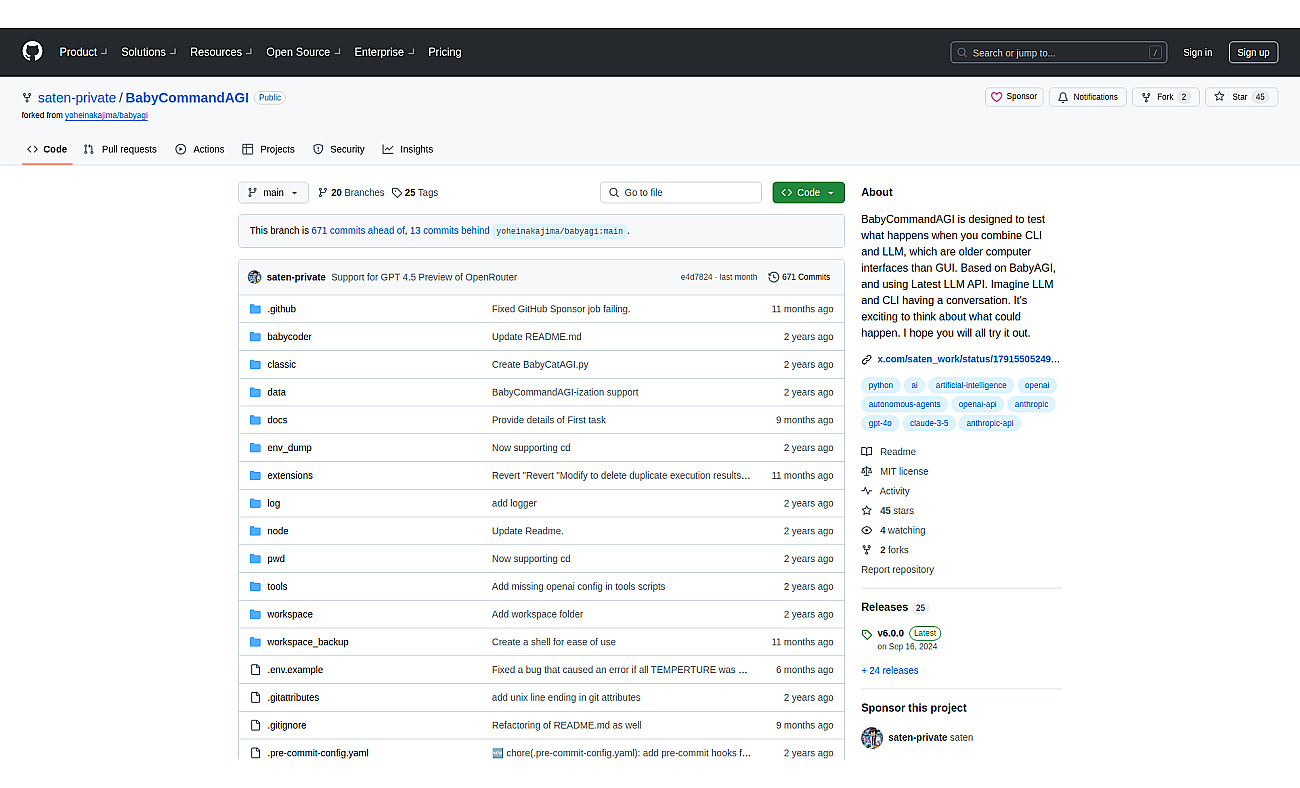Screen dimensions: 1300x788
Task: Click the .gitignore file icon
Action: point(255,725)
